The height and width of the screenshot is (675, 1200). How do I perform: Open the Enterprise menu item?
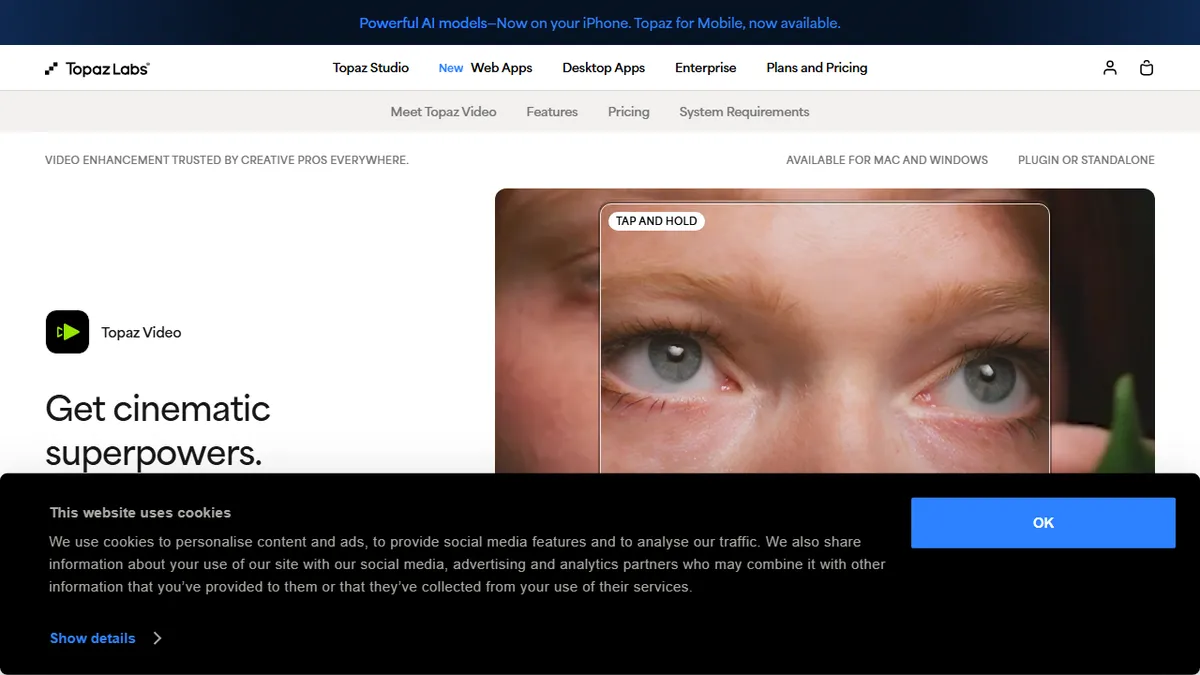[x=706, y=68]
